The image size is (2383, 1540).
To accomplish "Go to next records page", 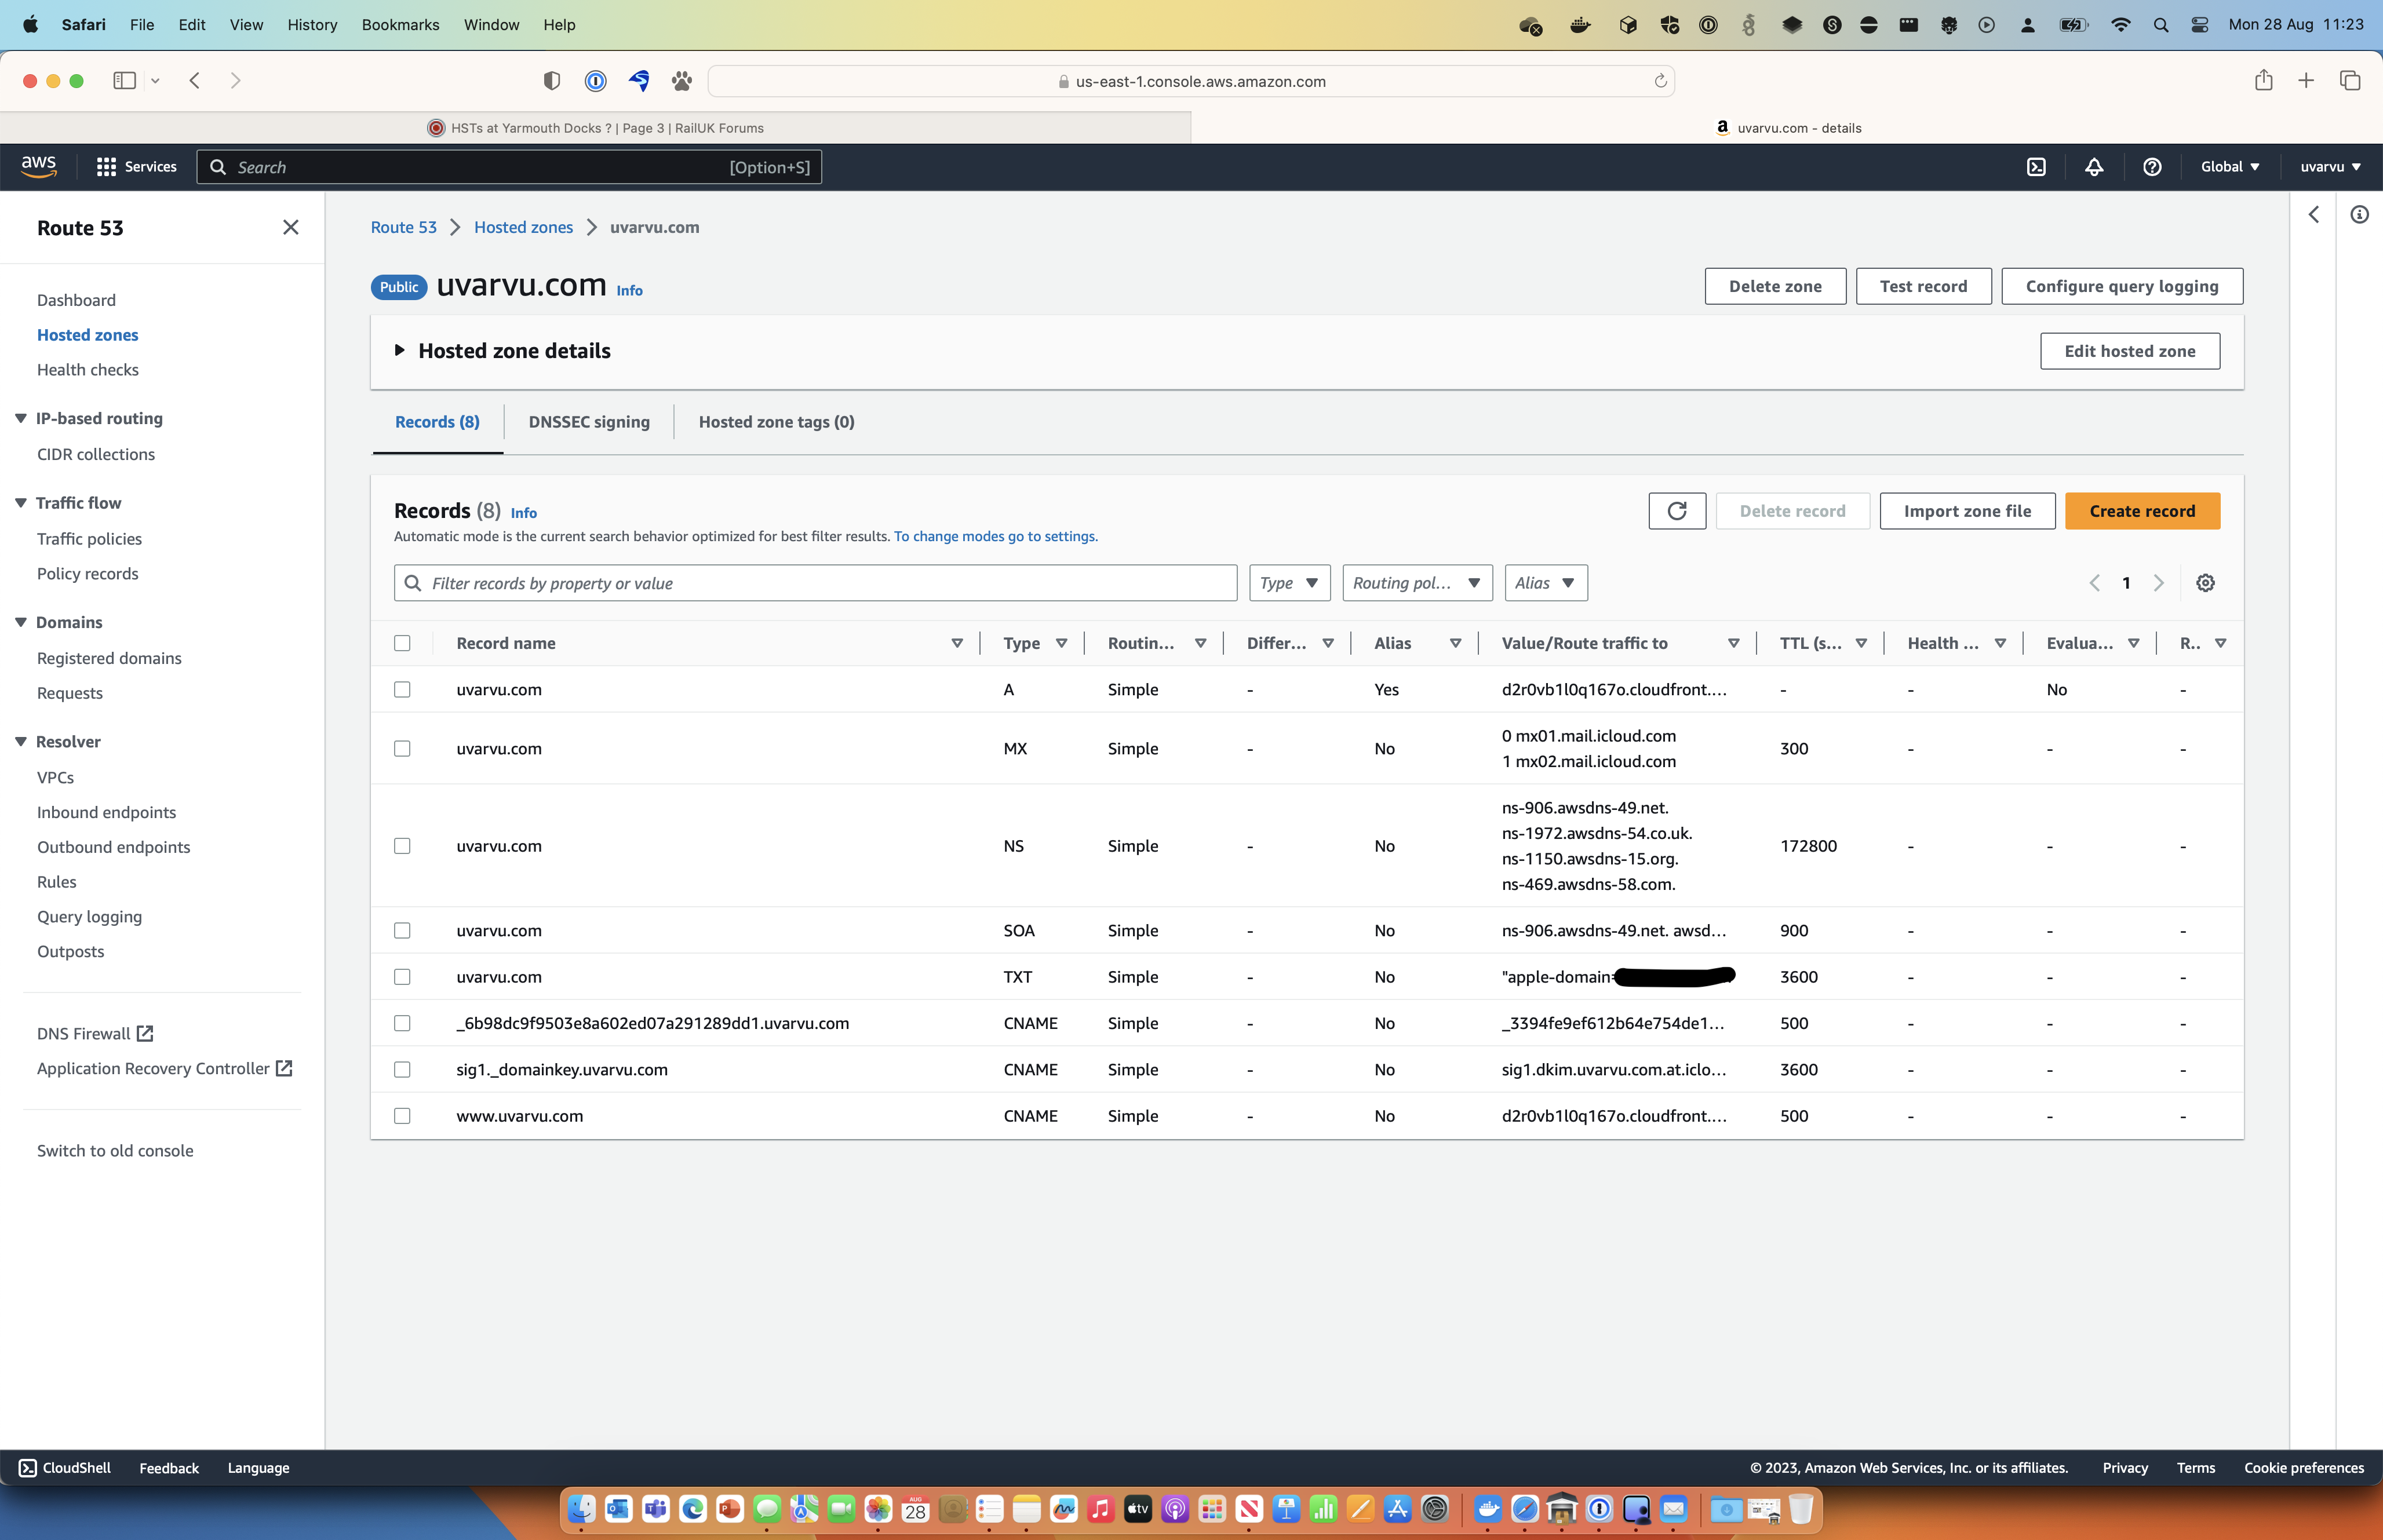I will tap(2159, 583).
